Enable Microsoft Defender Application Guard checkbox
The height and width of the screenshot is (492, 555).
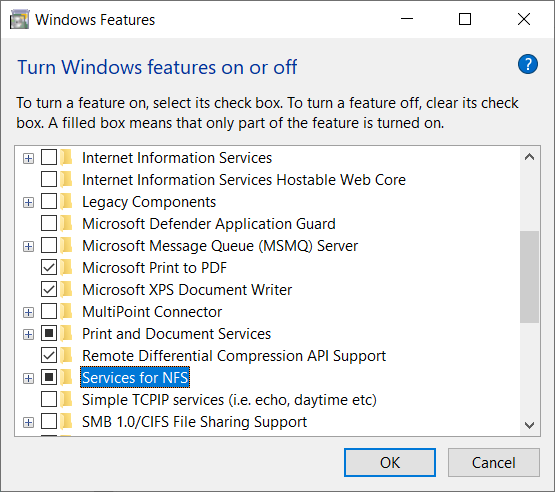pos(49,224)
